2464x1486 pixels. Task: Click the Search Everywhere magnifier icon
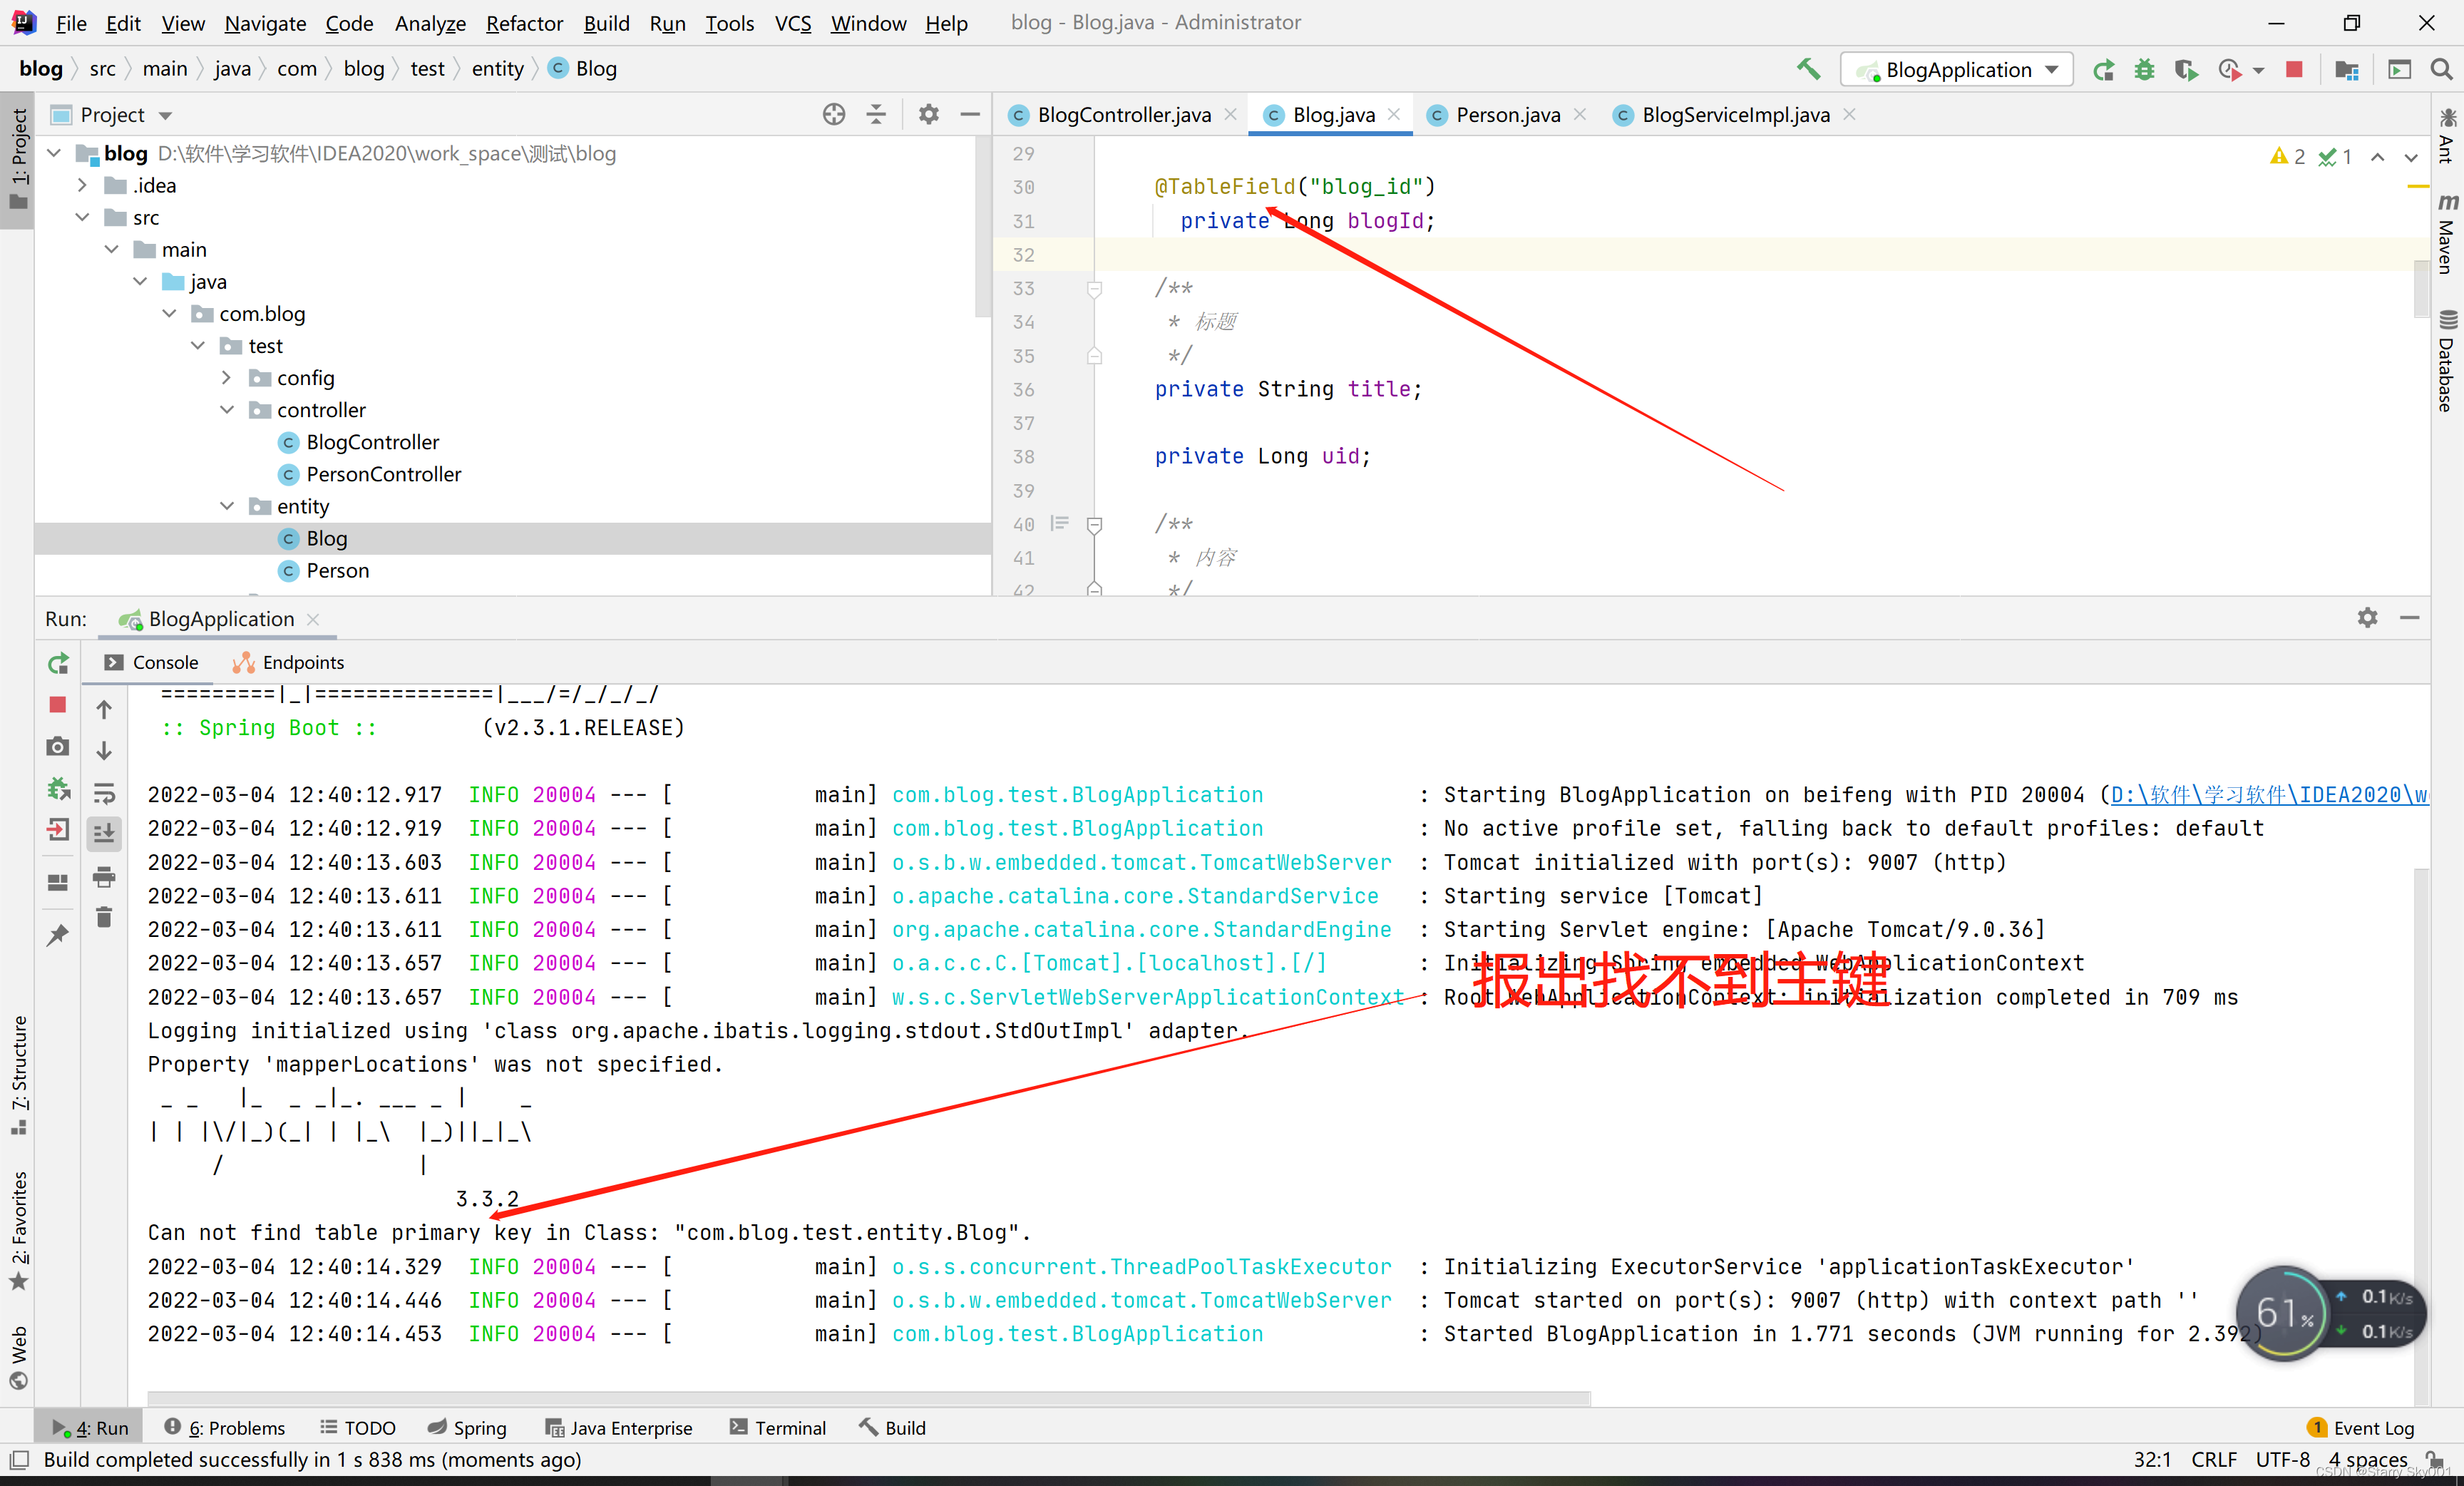click(x=2441, y=69)
